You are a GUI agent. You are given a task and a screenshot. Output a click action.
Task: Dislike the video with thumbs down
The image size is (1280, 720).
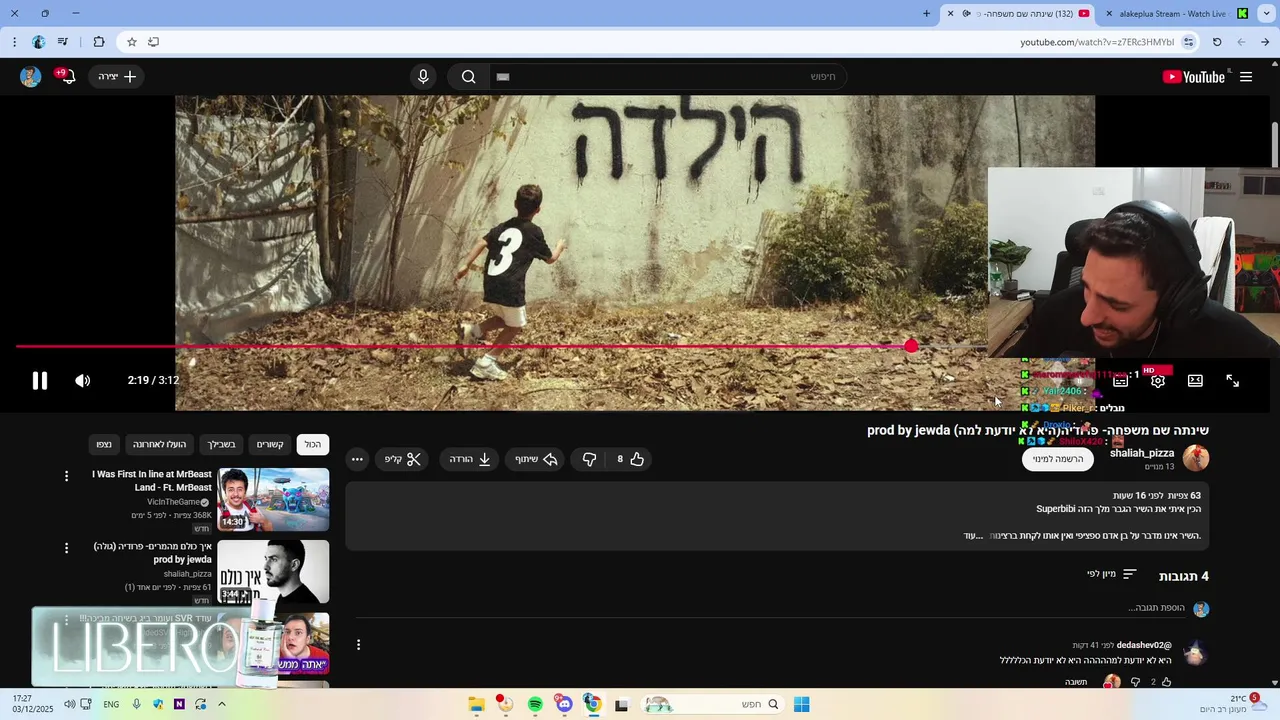point(590,459)
